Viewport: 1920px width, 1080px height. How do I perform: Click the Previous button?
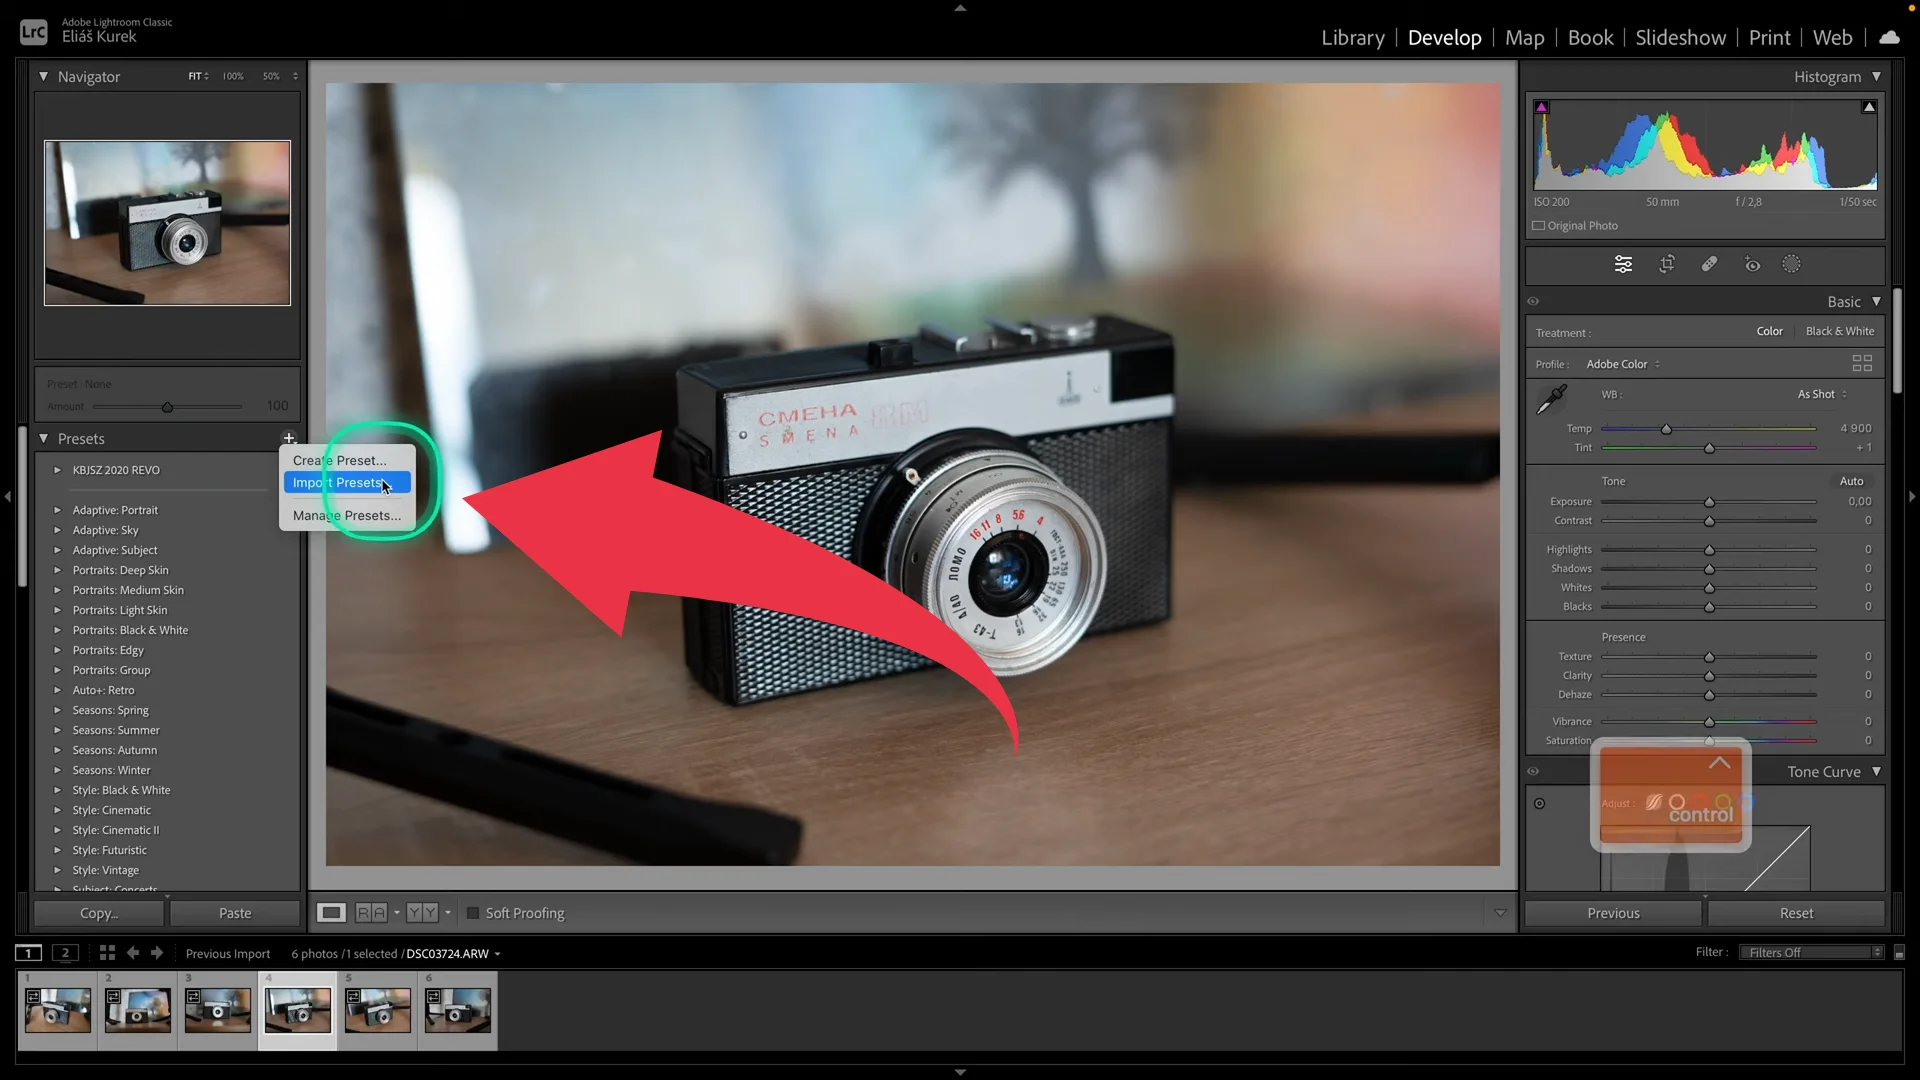pos(1613,912)
